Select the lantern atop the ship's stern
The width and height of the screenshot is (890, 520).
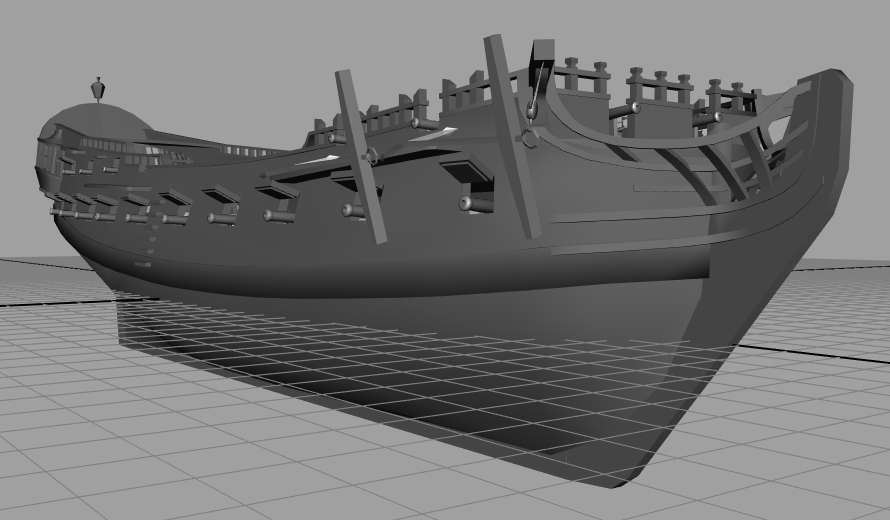pyautogui.click(x=98, y=89)
